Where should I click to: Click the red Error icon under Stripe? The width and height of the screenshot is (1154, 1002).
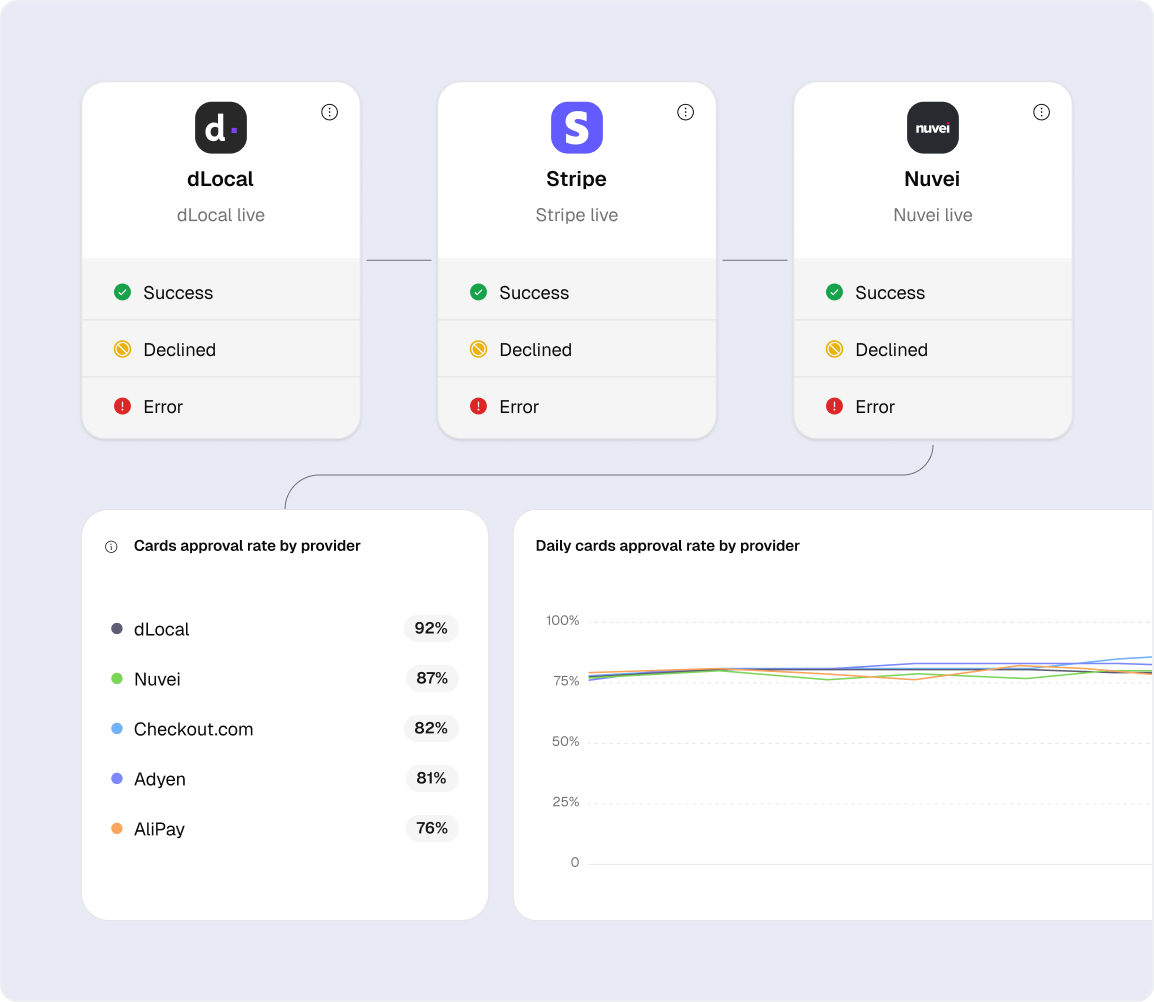click(x=478, y=406)
